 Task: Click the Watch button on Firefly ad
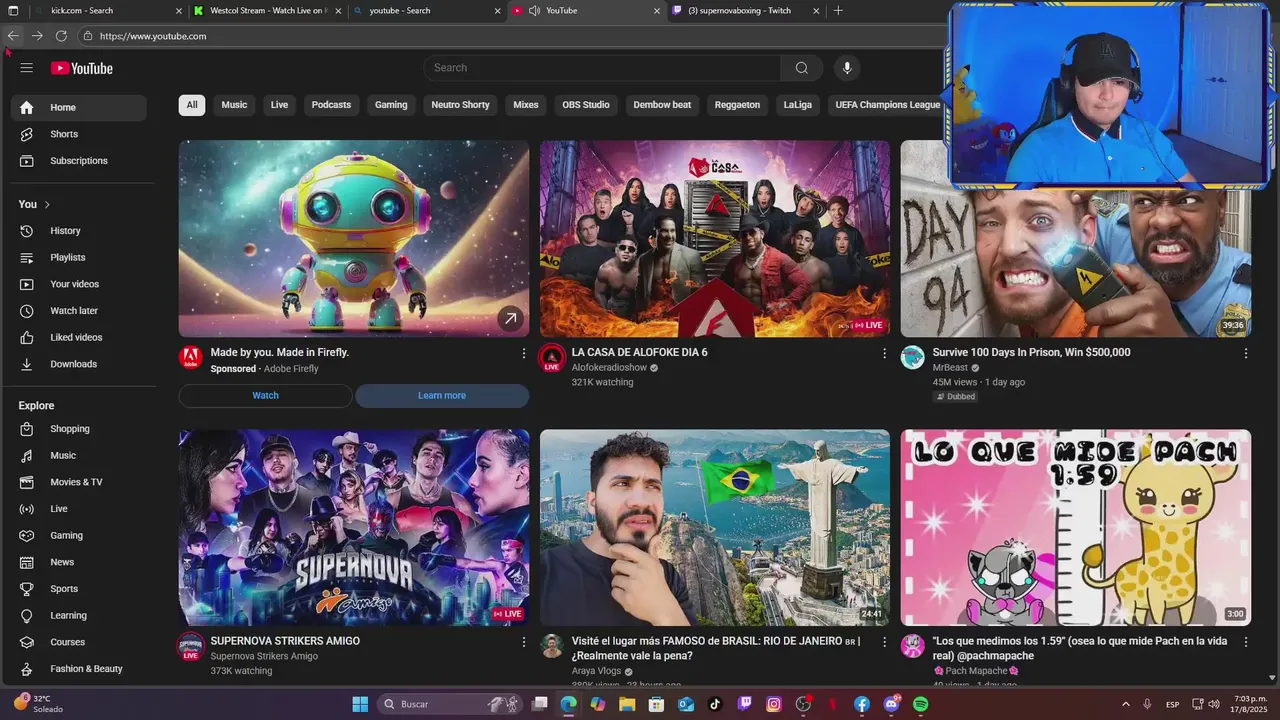click(265, 396)
